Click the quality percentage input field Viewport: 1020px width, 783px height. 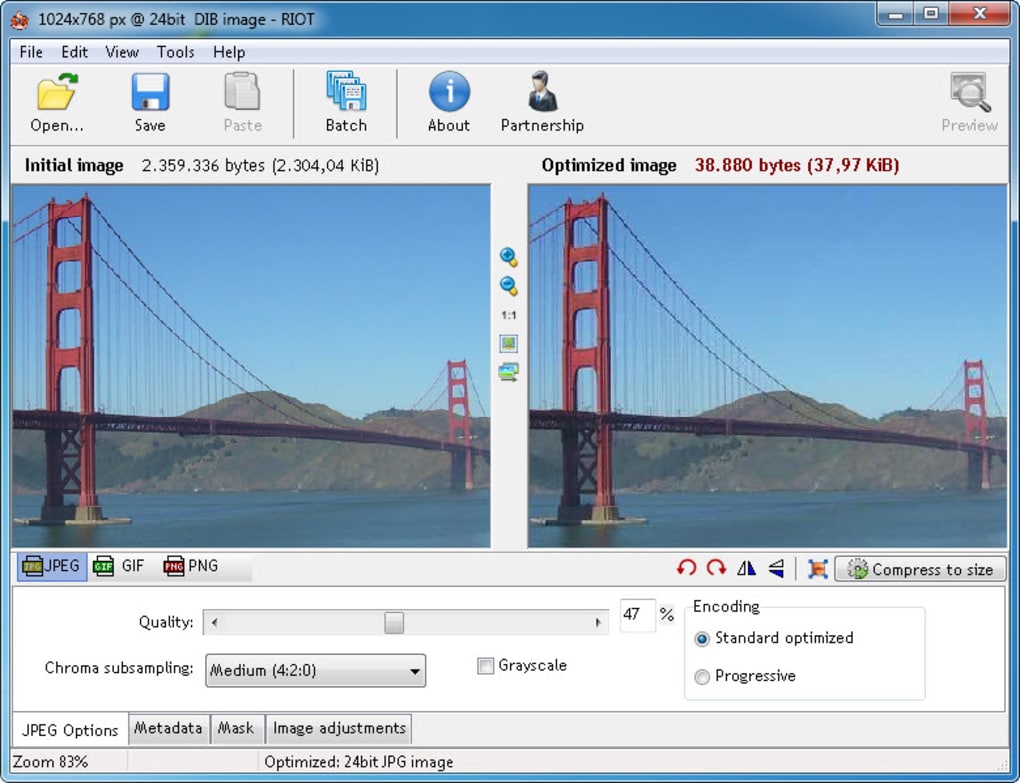636,615
